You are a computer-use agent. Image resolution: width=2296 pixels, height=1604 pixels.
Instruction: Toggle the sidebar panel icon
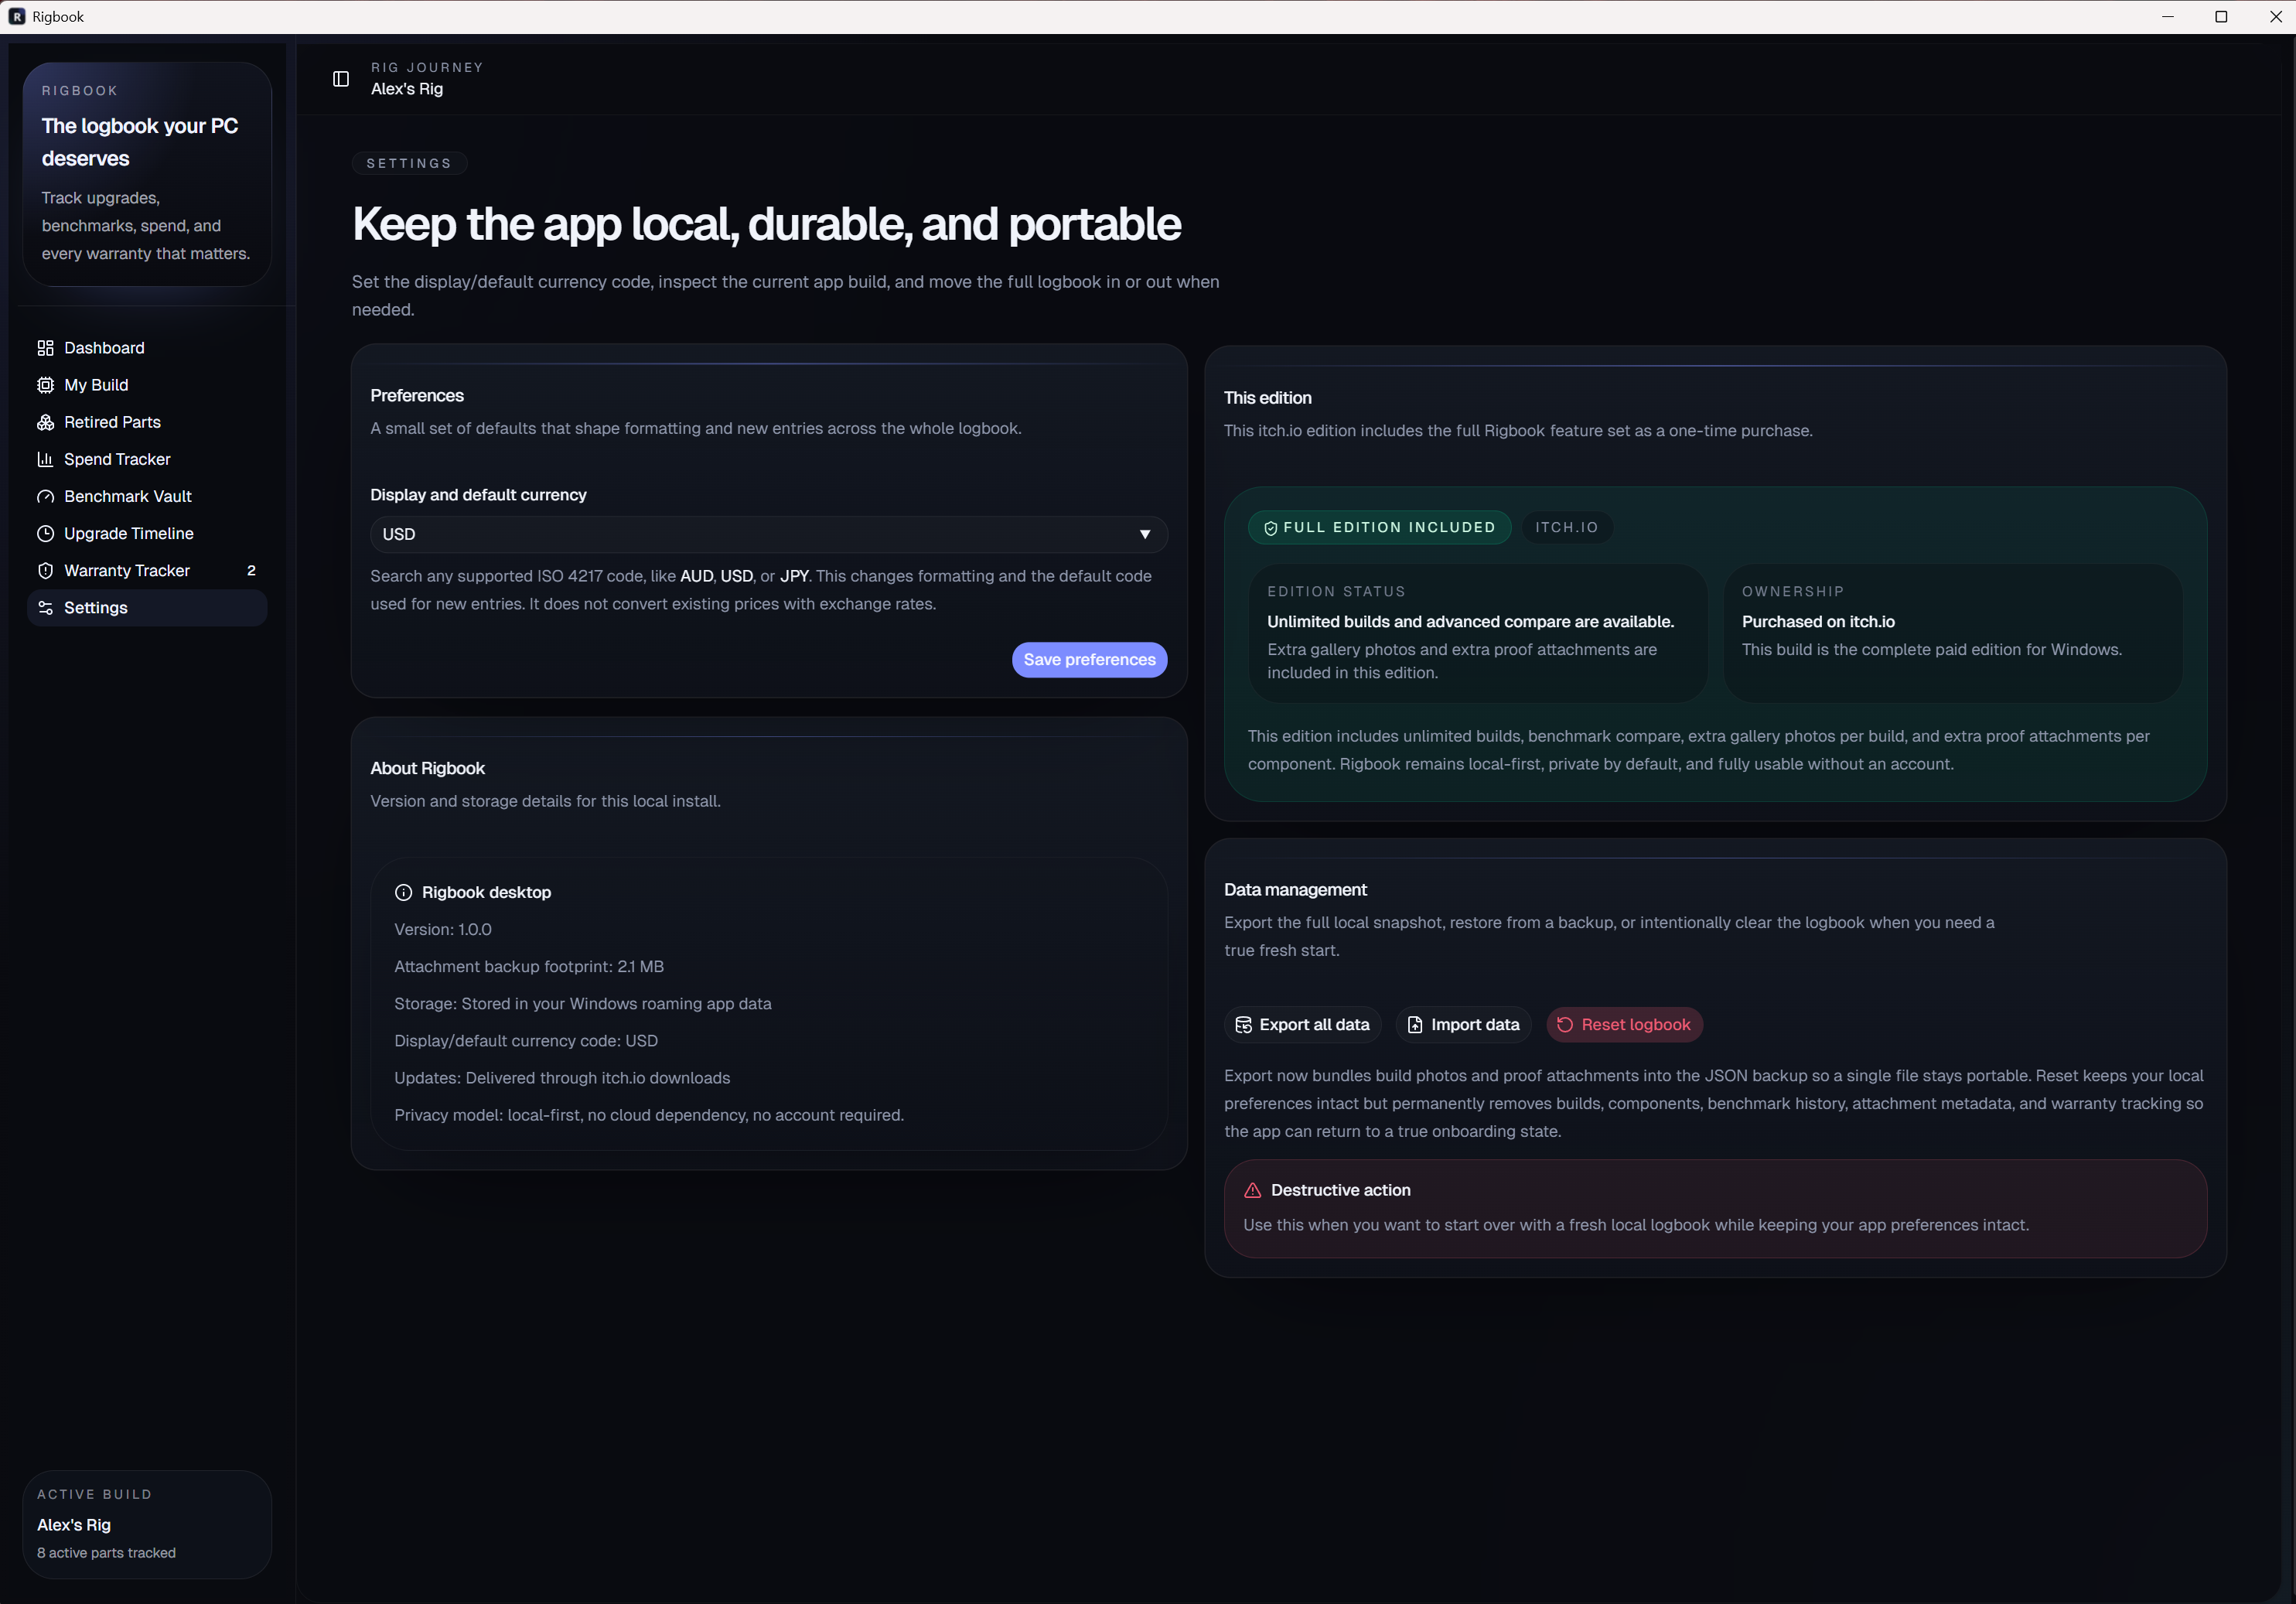341,79
